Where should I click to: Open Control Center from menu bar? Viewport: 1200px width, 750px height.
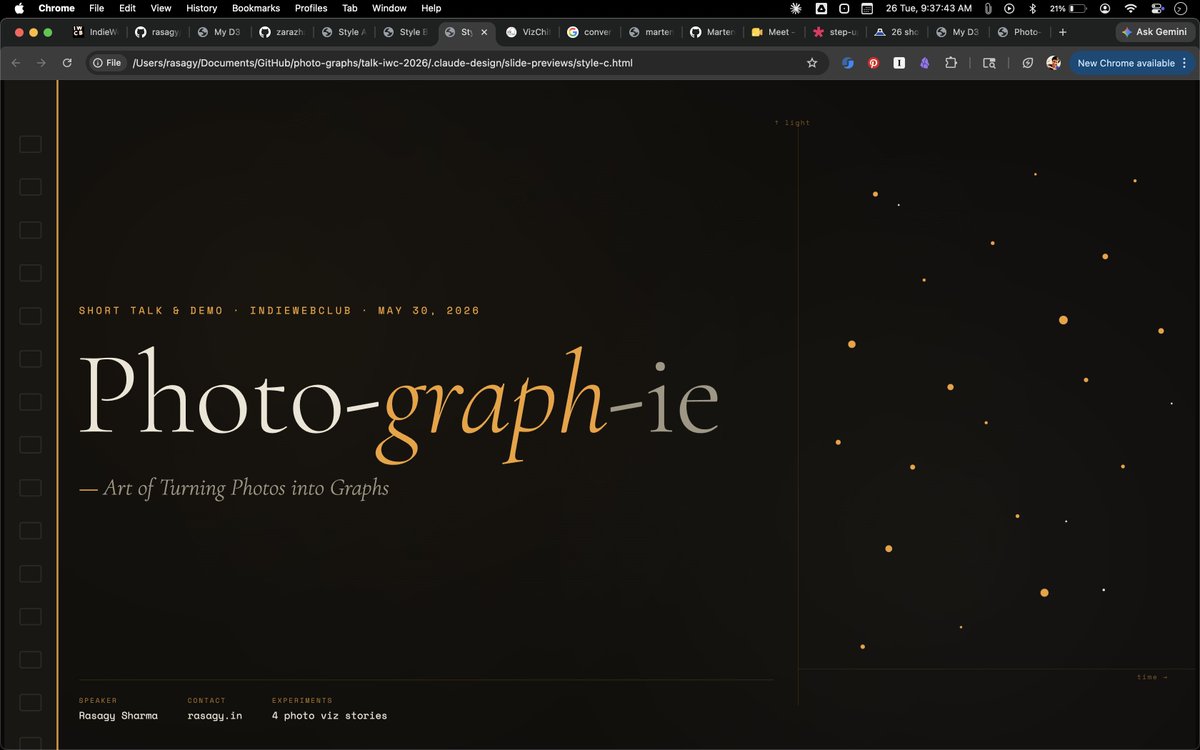[1158, 8]
